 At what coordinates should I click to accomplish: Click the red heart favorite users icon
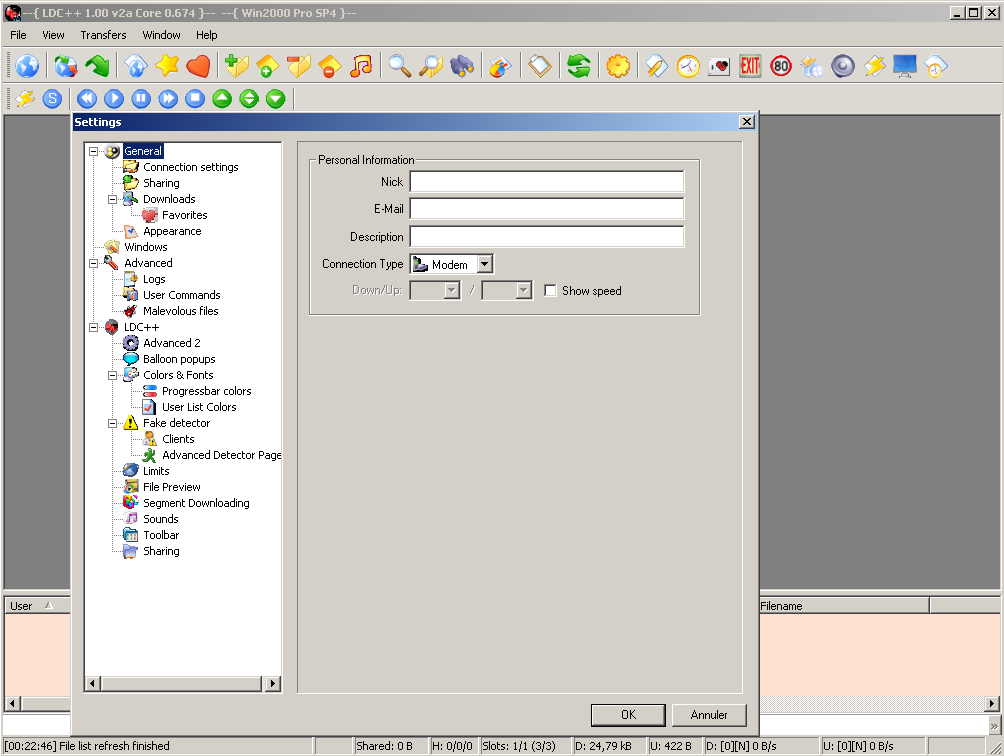[x=198, y=66]
